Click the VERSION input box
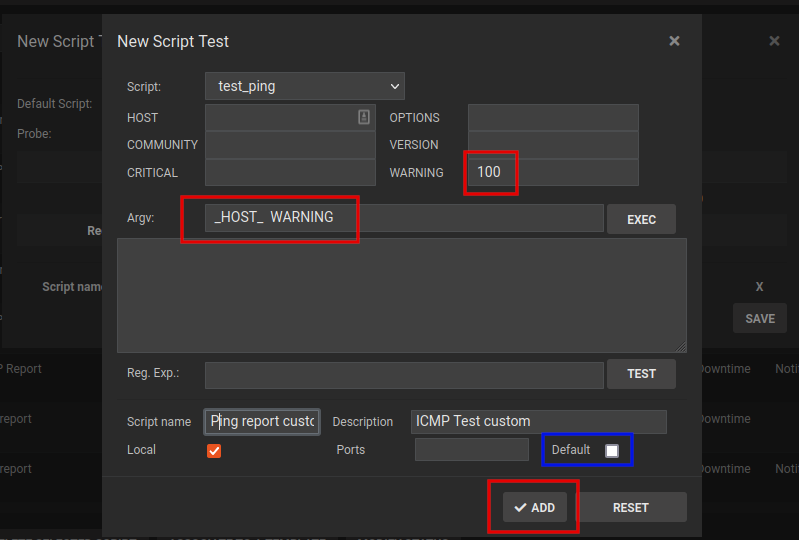The height and width of the screenshot is (540, 799). [x=552, y=145]
